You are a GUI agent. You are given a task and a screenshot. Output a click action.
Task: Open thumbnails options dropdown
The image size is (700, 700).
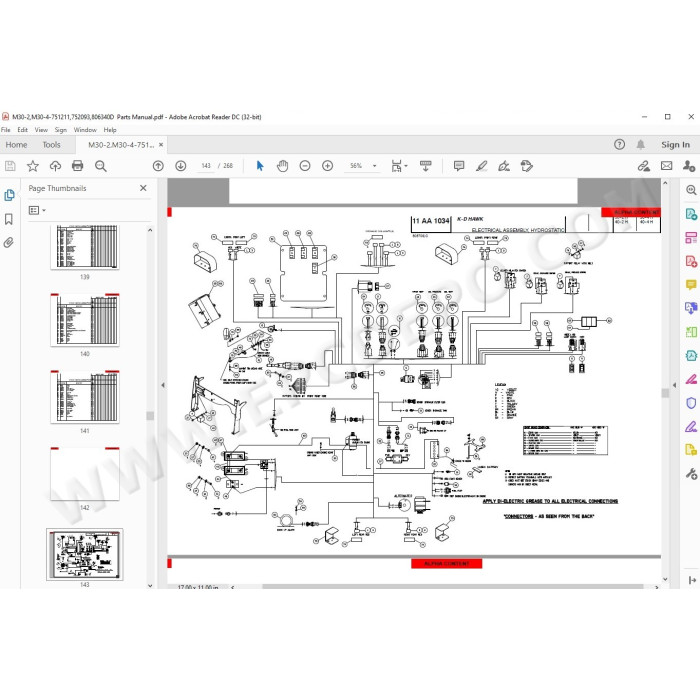click(x=37, y=210)
